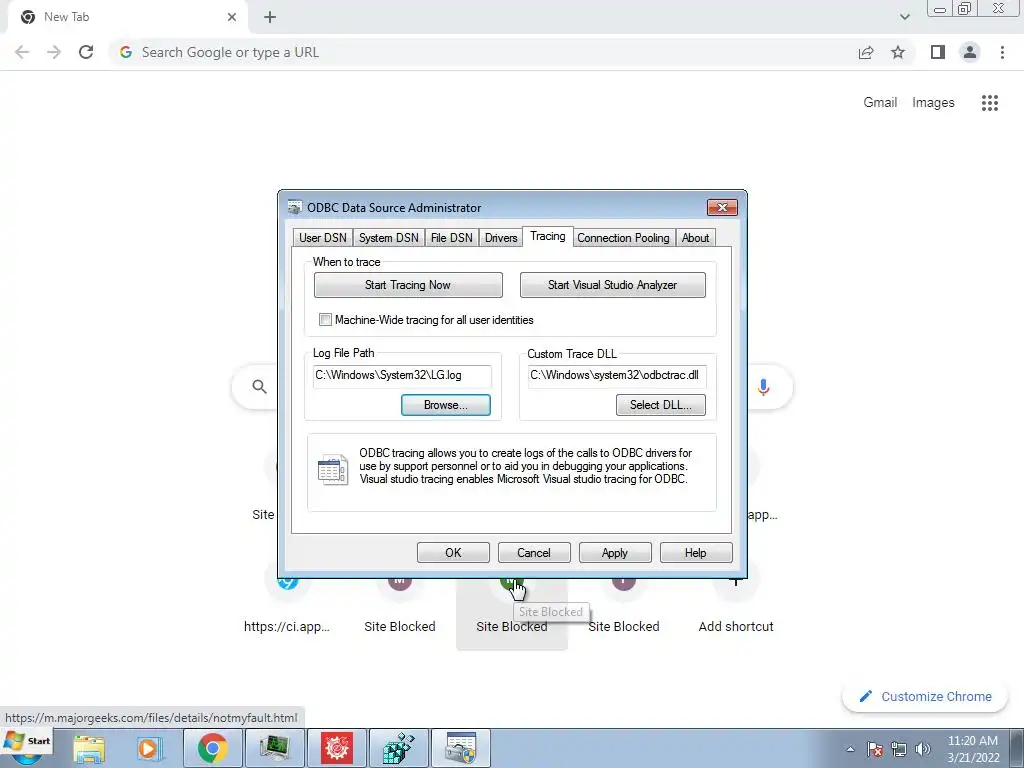The width and height of the screenshot is (1024, 768).
Task: Click the share page icon
Action: click(866, 52)
